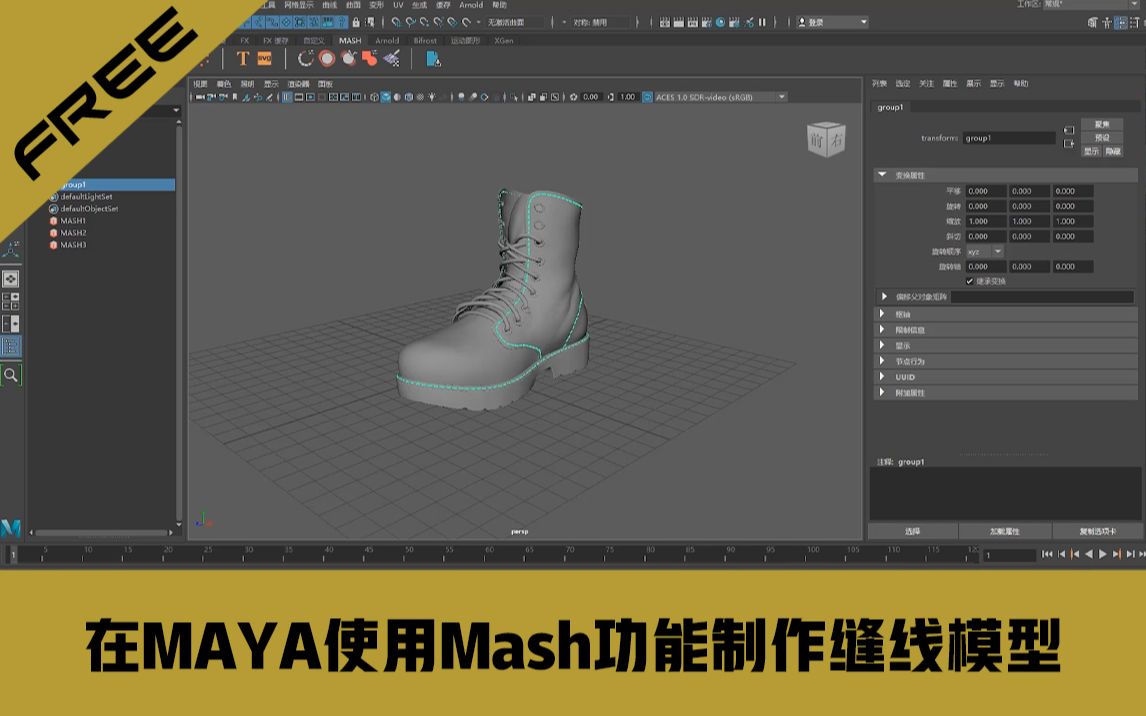Click the 预设 presets button in the Attribute Editor
The width and height of the screenshot is (1146, 716).
pos(1101,138)
